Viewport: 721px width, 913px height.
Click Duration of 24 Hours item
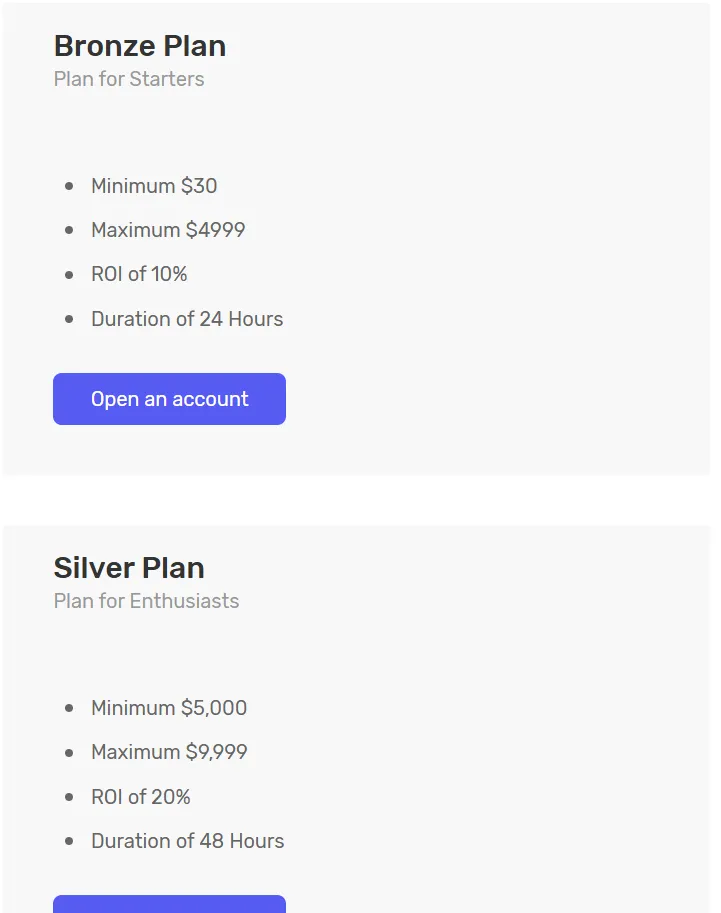[x=187, y=319]
